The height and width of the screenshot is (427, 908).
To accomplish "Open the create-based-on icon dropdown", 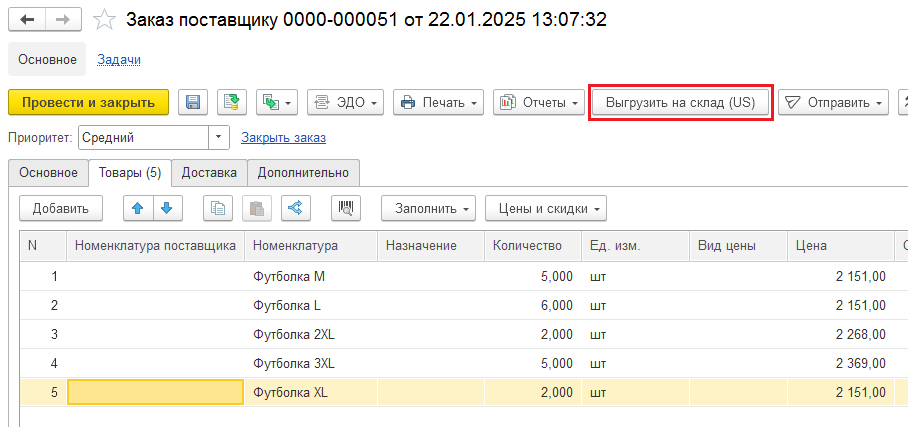I will tap(278, 102).
